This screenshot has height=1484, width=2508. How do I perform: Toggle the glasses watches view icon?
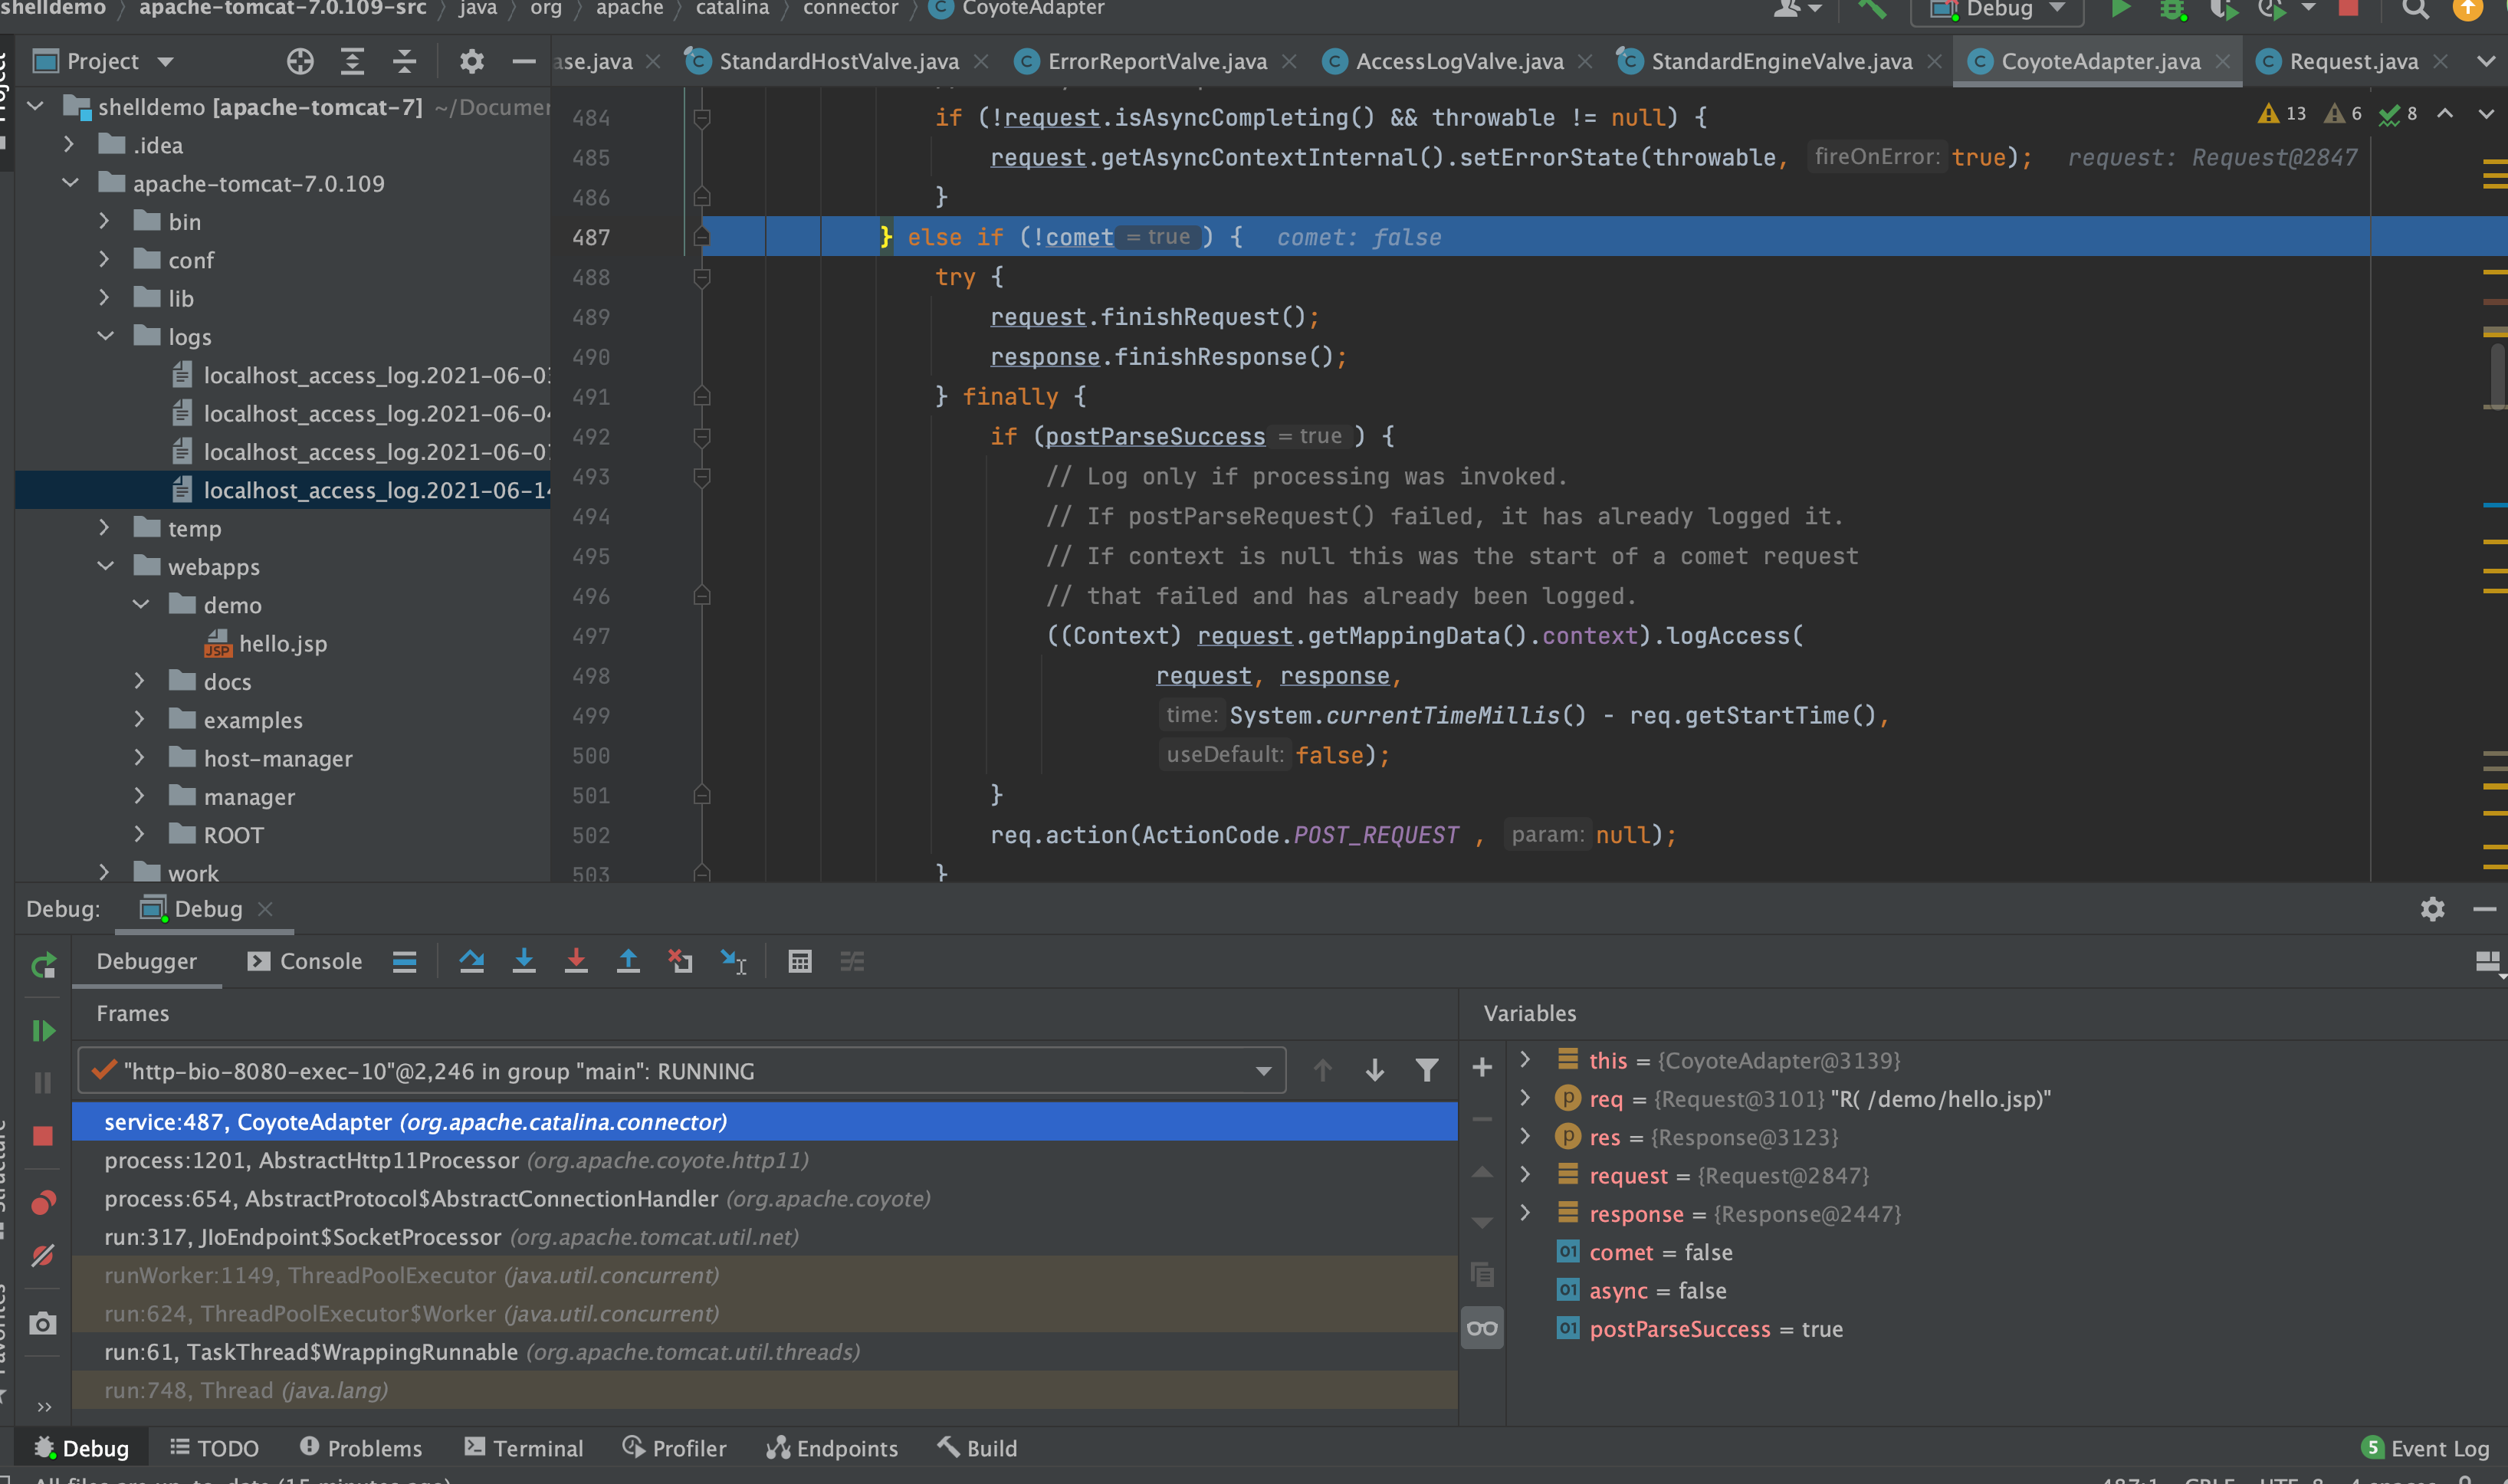(x=1482, y=1328)
